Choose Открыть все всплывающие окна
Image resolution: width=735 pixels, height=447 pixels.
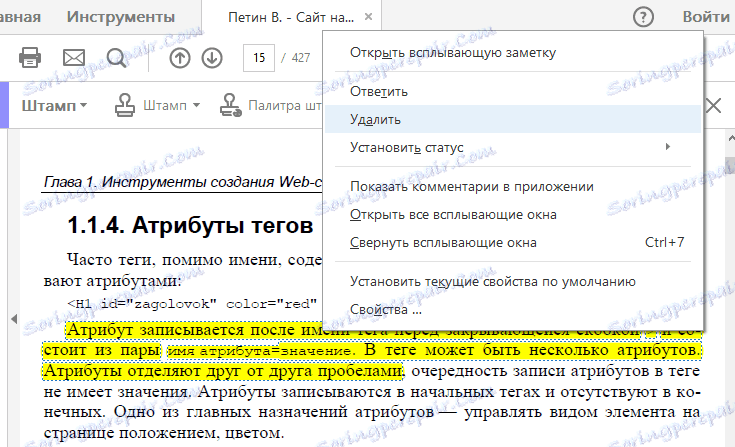[514, 215]
